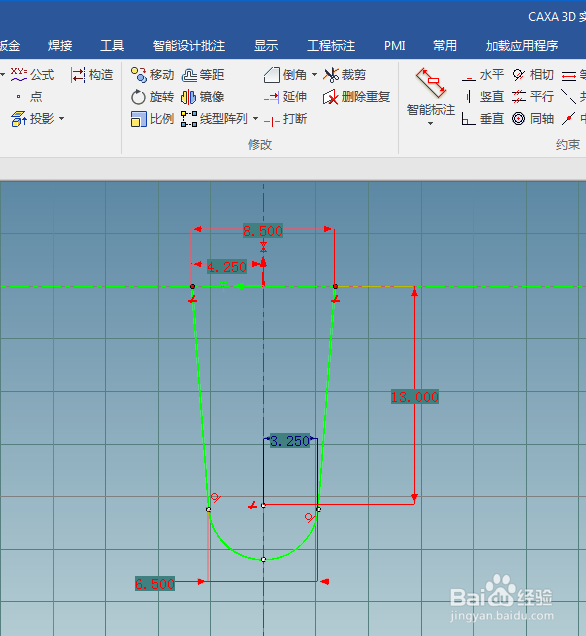The width and height of the screenshot is (586, 636).
Task: Select the 比例 (scale) tool
Action: pyautogui.click(x=152, y=118)
